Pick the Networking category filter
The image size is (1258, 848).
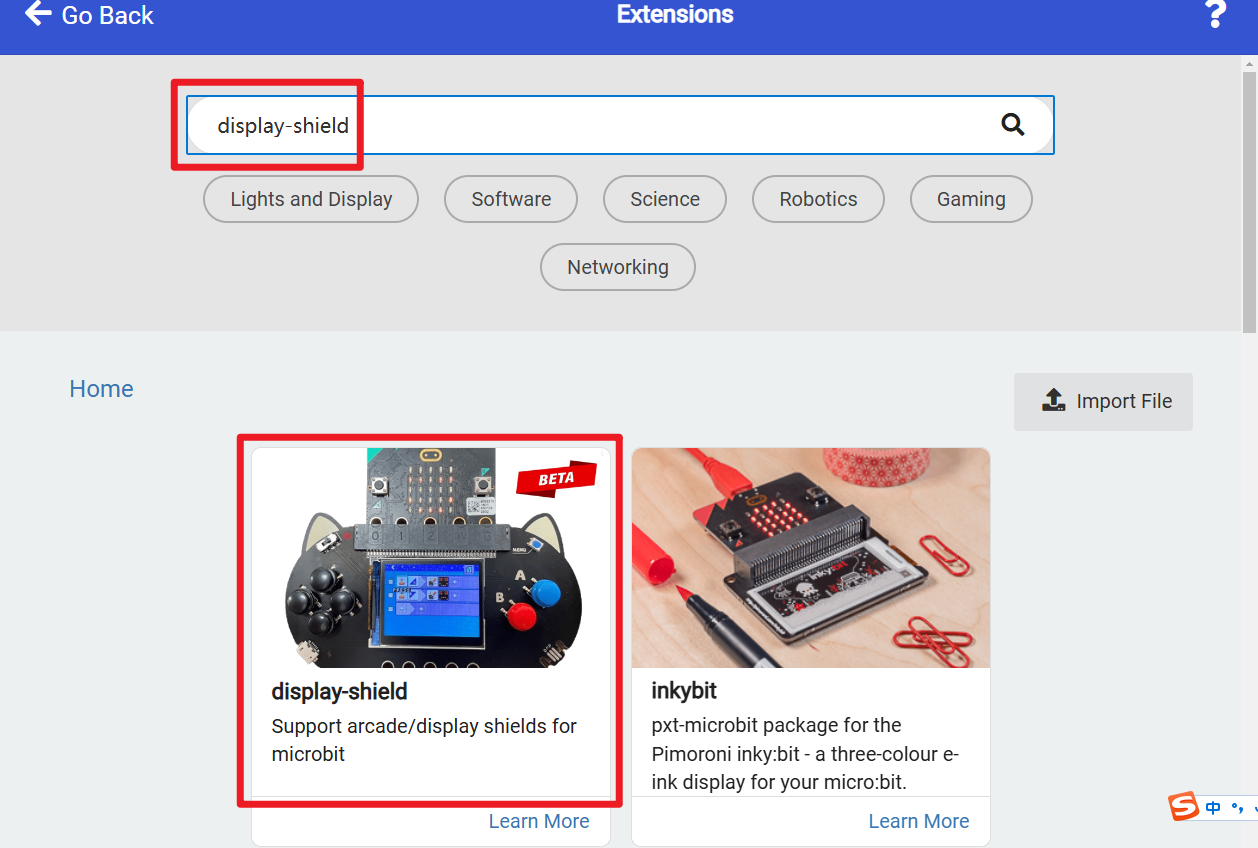coord(618,267)
